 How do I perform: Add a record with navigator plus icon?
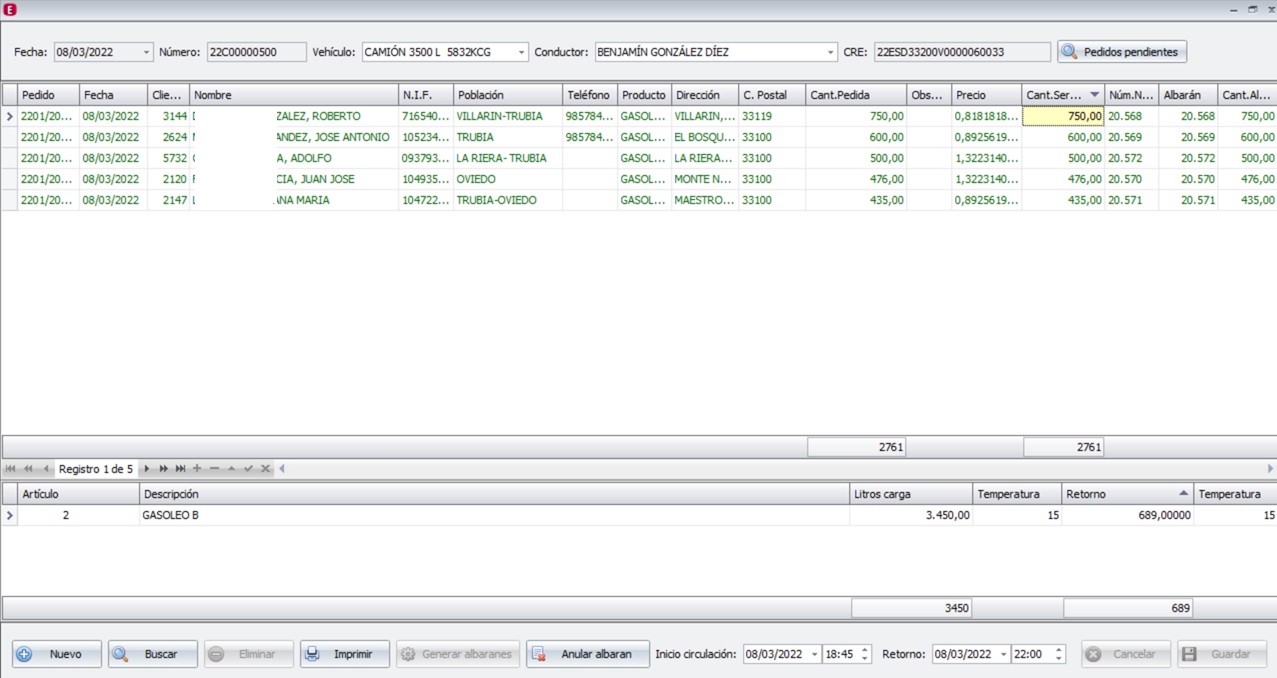(x=197, y=469)
